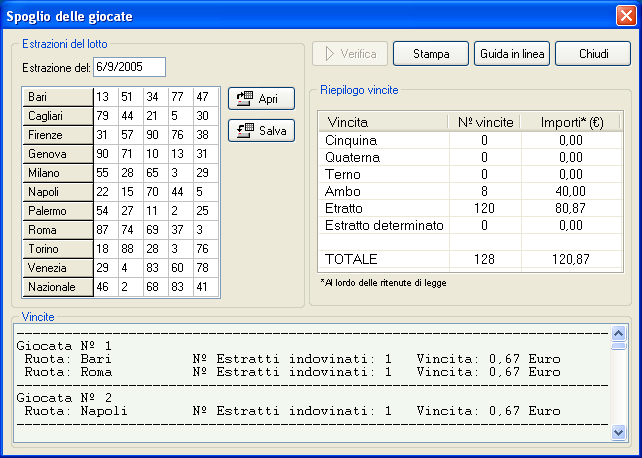Image resolution: width=642 pixels, height=458 pixels.
Task: Select the Palermo row header
Action: click(x=58, y=211)
